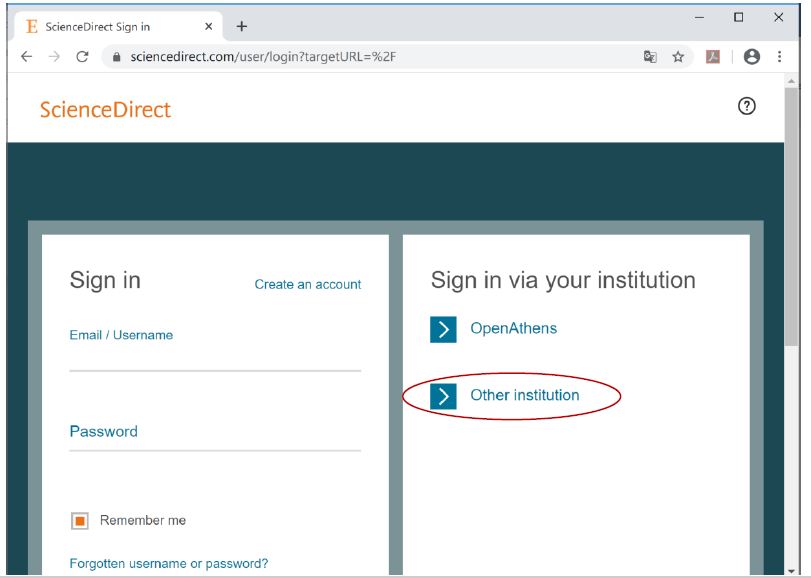Click the Sign in heading

[x=105, y=280]
